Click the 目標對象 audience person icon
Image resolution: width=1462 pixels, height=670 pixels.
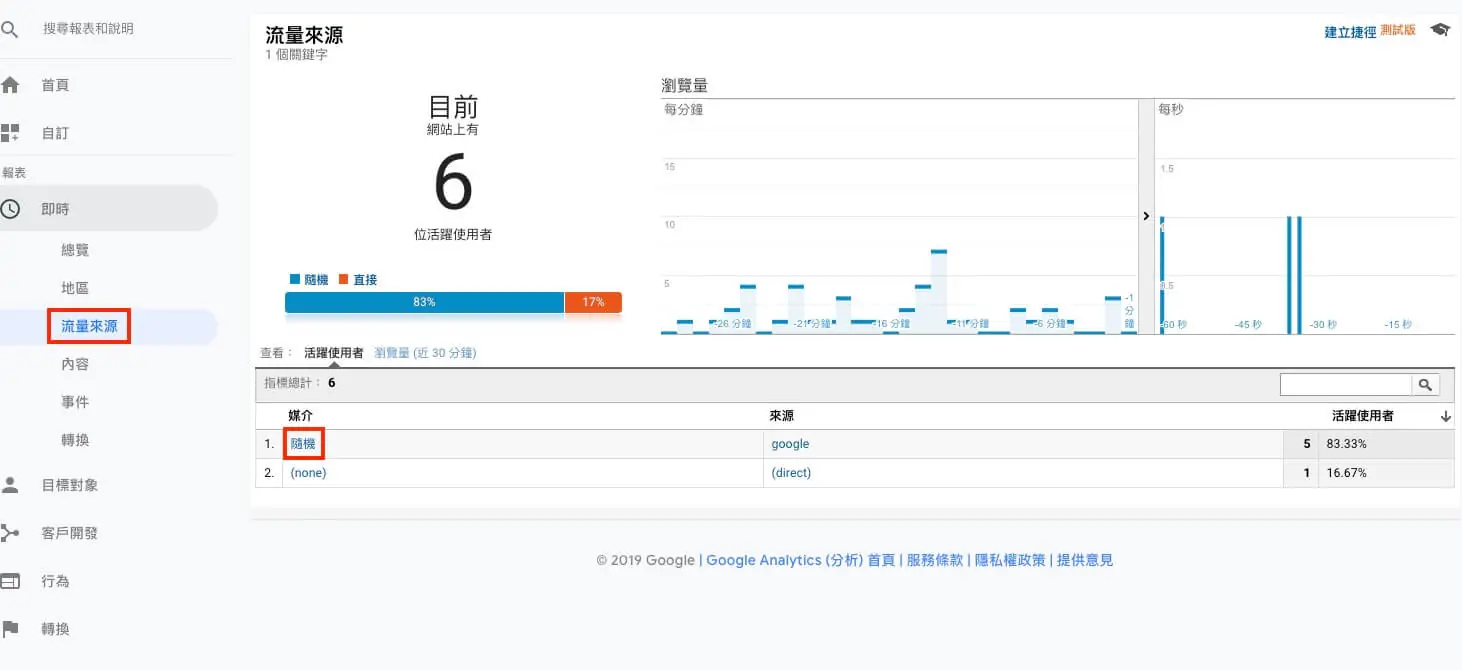coord(10,485)
